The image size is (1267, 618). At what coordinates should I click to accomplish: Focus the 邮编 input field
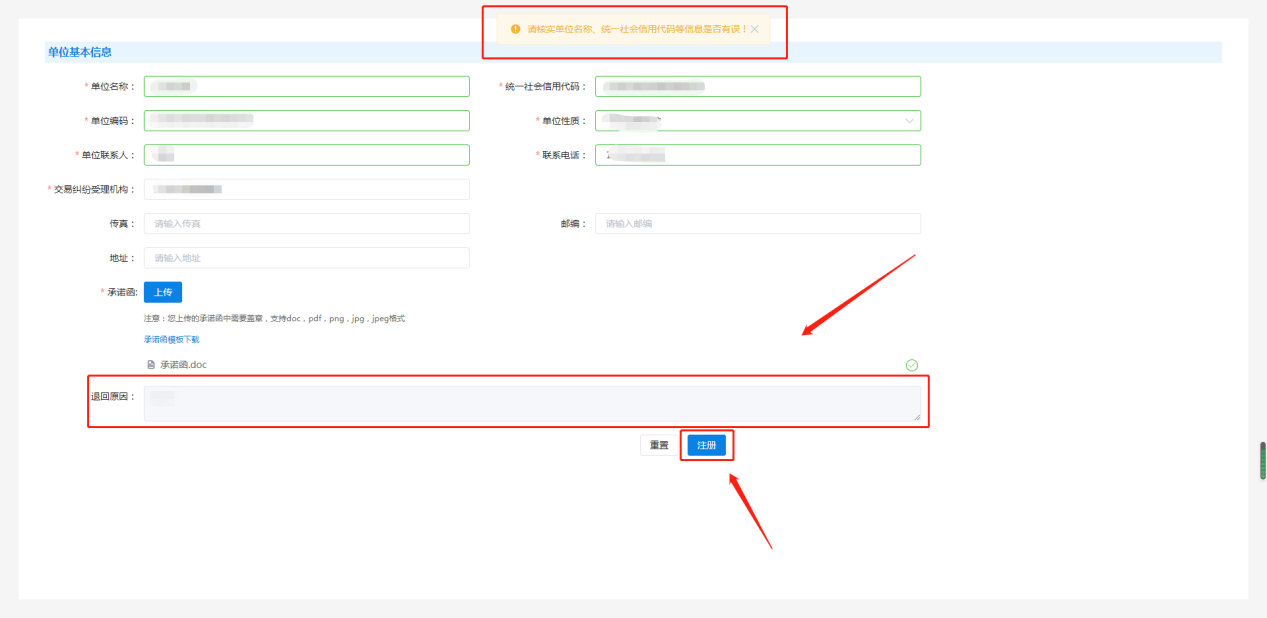pyautogui.click(x=757, y=223)
